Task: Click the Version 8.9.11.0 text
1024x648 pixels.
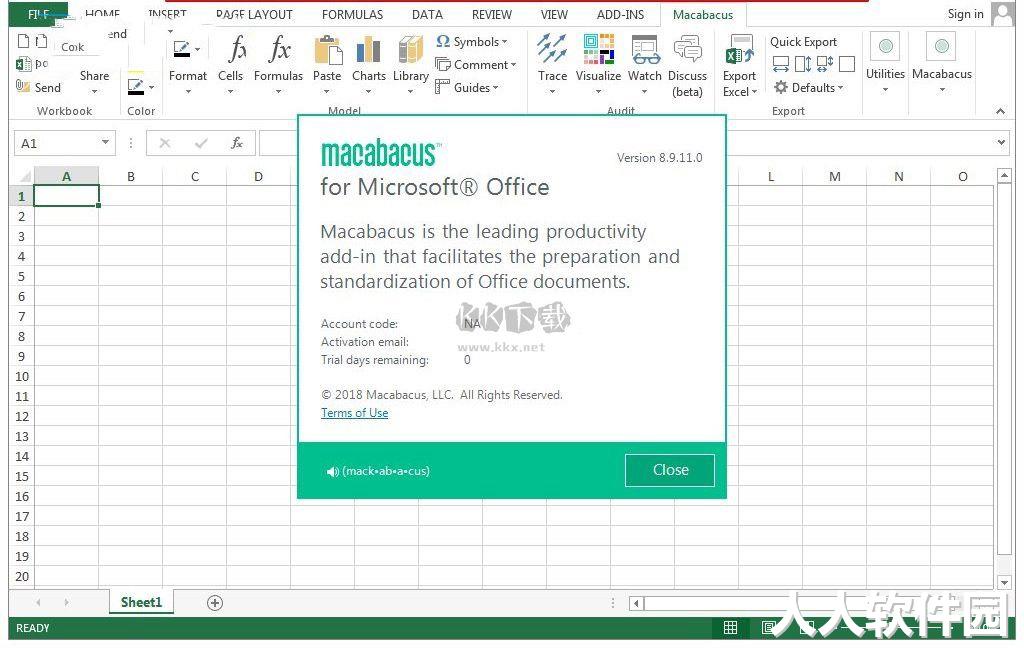Action: tap(660, 157)
